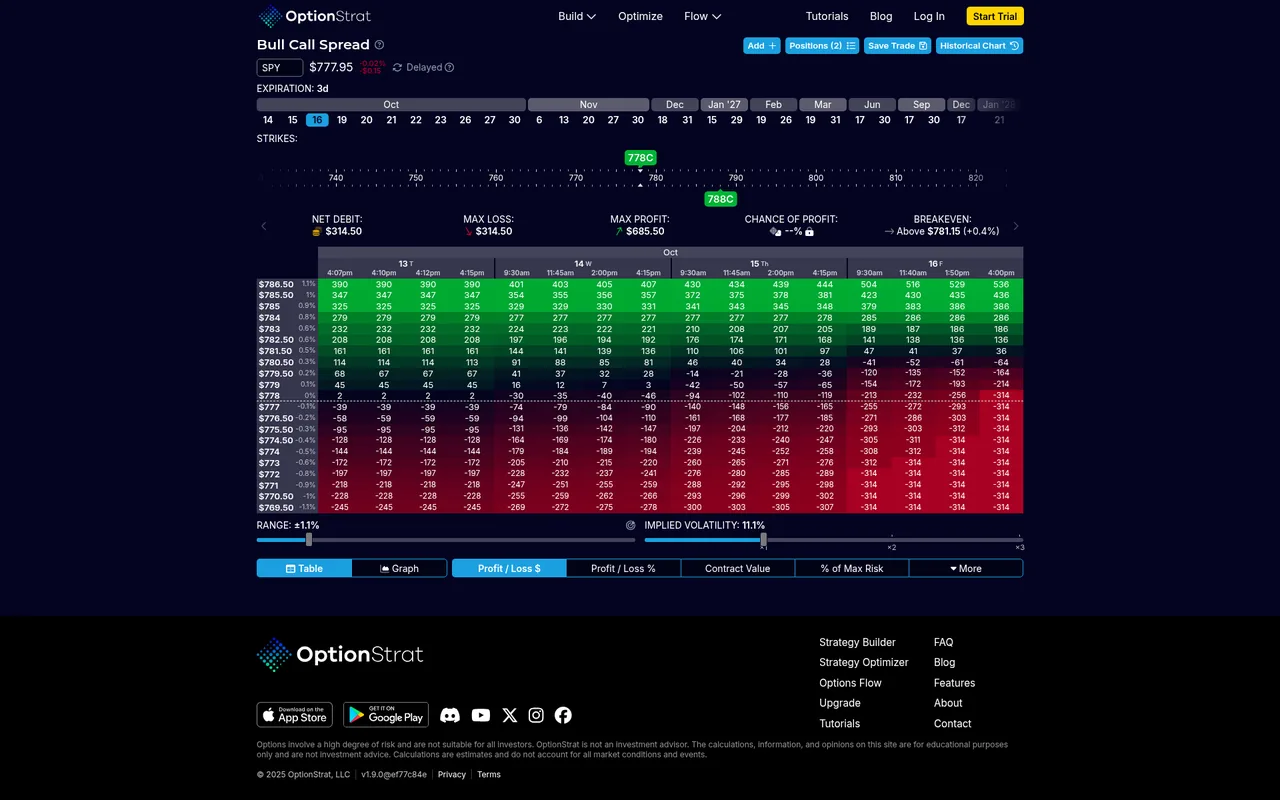Click the Save Trade button

coord(898,46)
